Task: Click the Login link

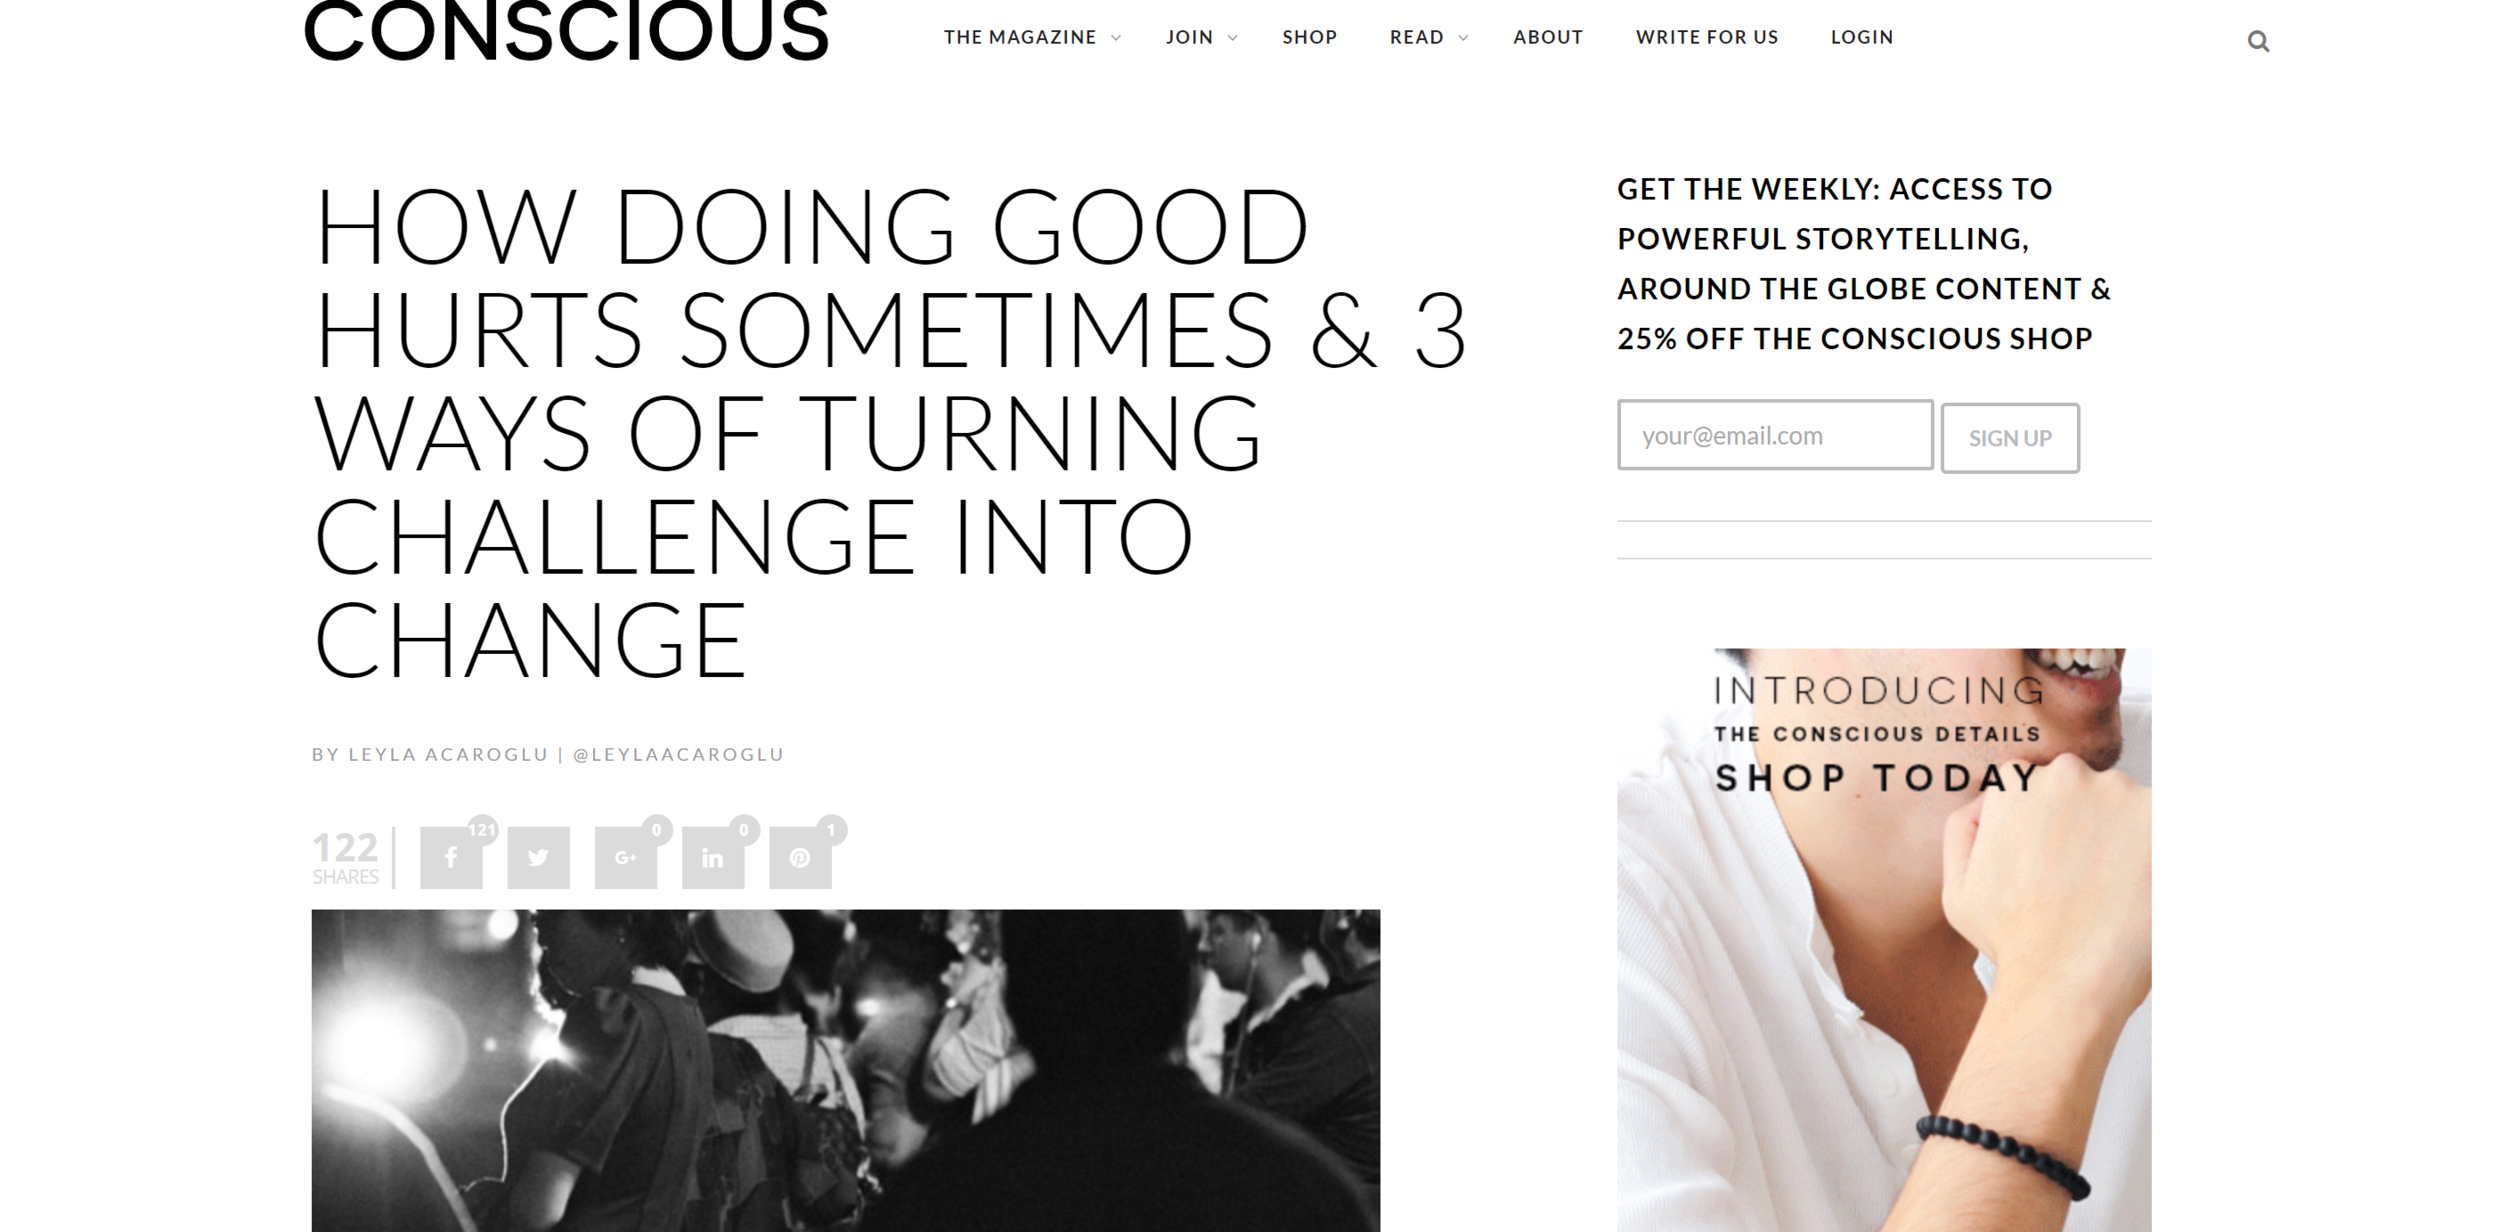Action: [x=1862, y=37]
